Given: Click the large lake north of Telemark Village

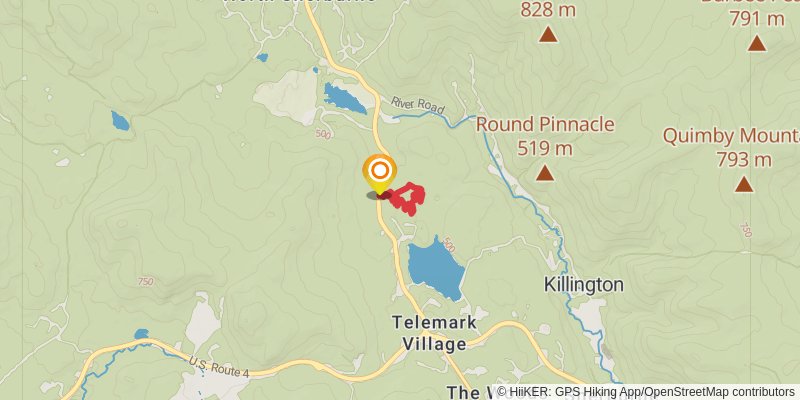Looking at the screenshot, I should (x=436, y=269).
